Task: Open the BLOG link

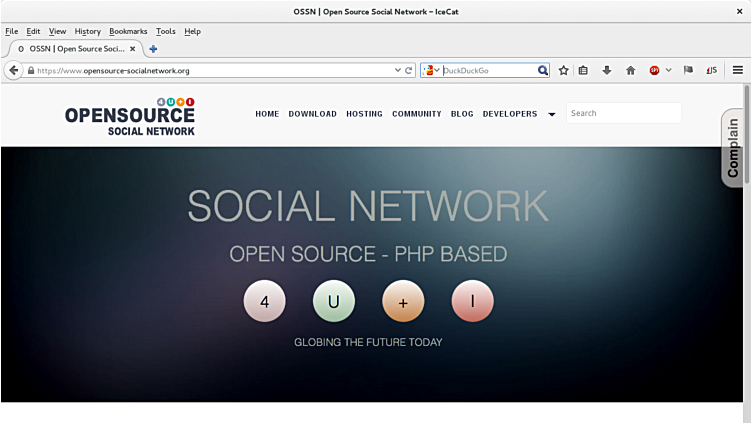Action: click(462, 114)
